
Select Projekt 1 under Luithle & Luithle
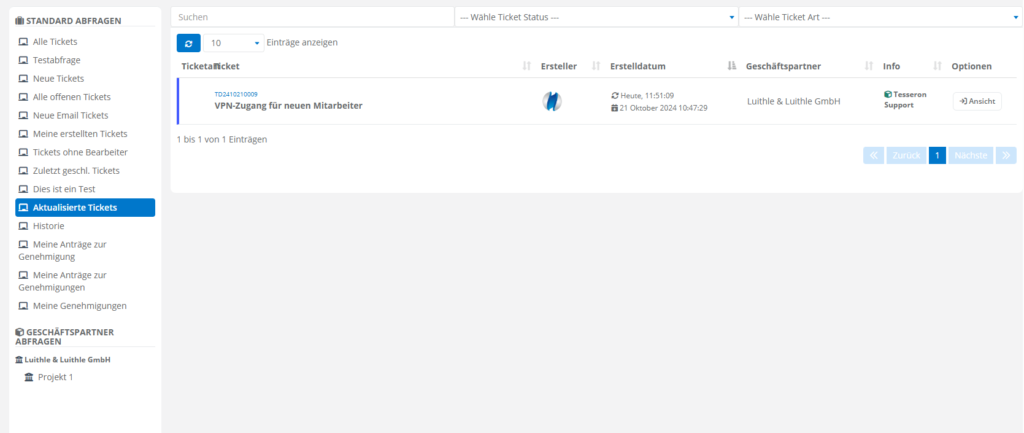click(x=55, y=377)
